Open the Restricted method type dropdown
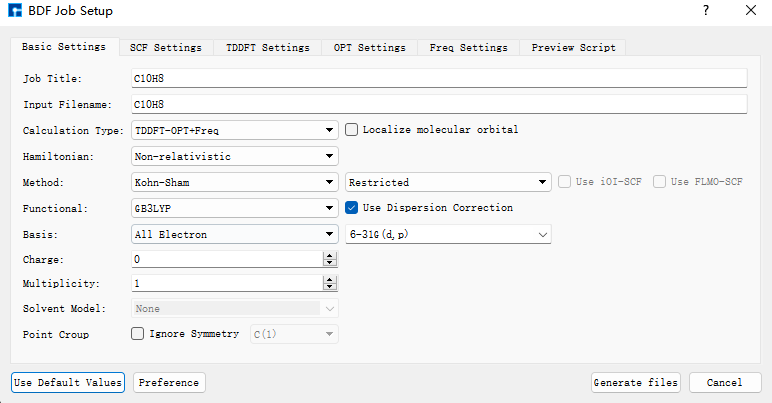The width and height of the screenshot is (772, 403). point(448,182)
